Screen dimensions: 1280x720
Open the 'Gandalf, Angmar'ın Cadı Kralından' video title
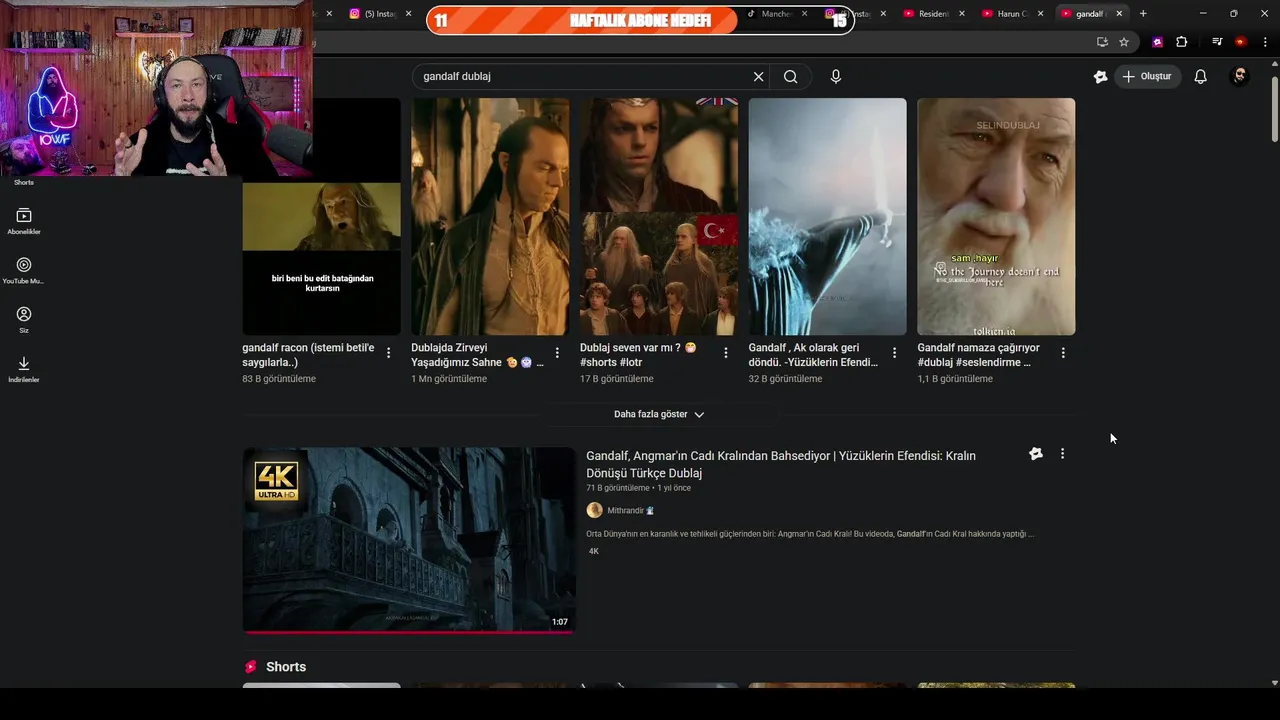781,464
